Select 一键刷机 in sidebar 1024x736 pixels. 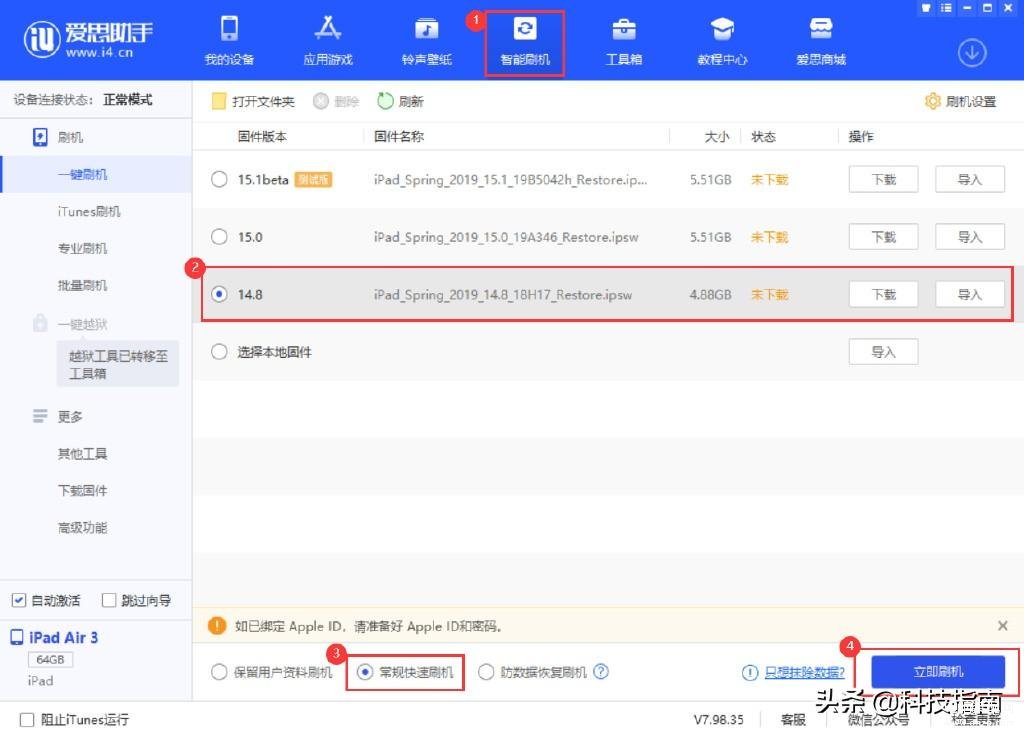[82, 174]
